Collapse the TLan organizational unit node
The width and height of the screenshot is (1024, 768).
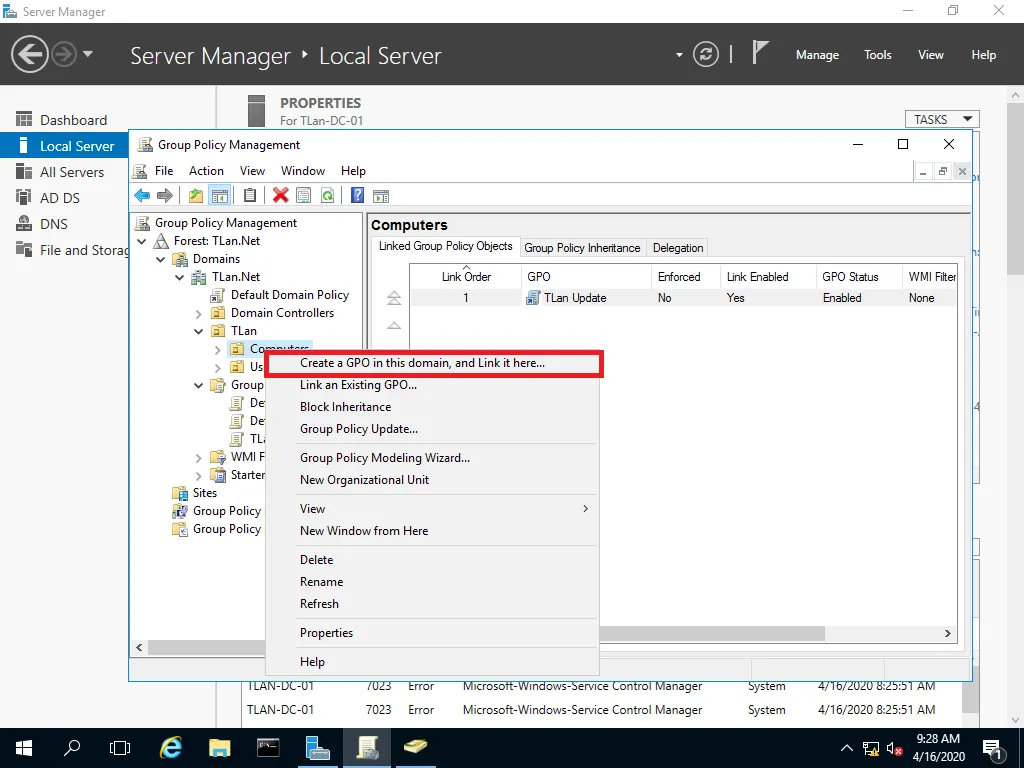[x=199, y=331]
